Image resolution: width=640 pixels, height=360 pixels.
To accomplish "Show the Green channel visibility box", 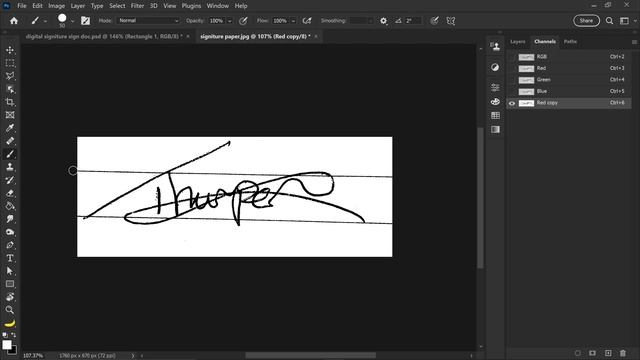I will coord(512,80).
